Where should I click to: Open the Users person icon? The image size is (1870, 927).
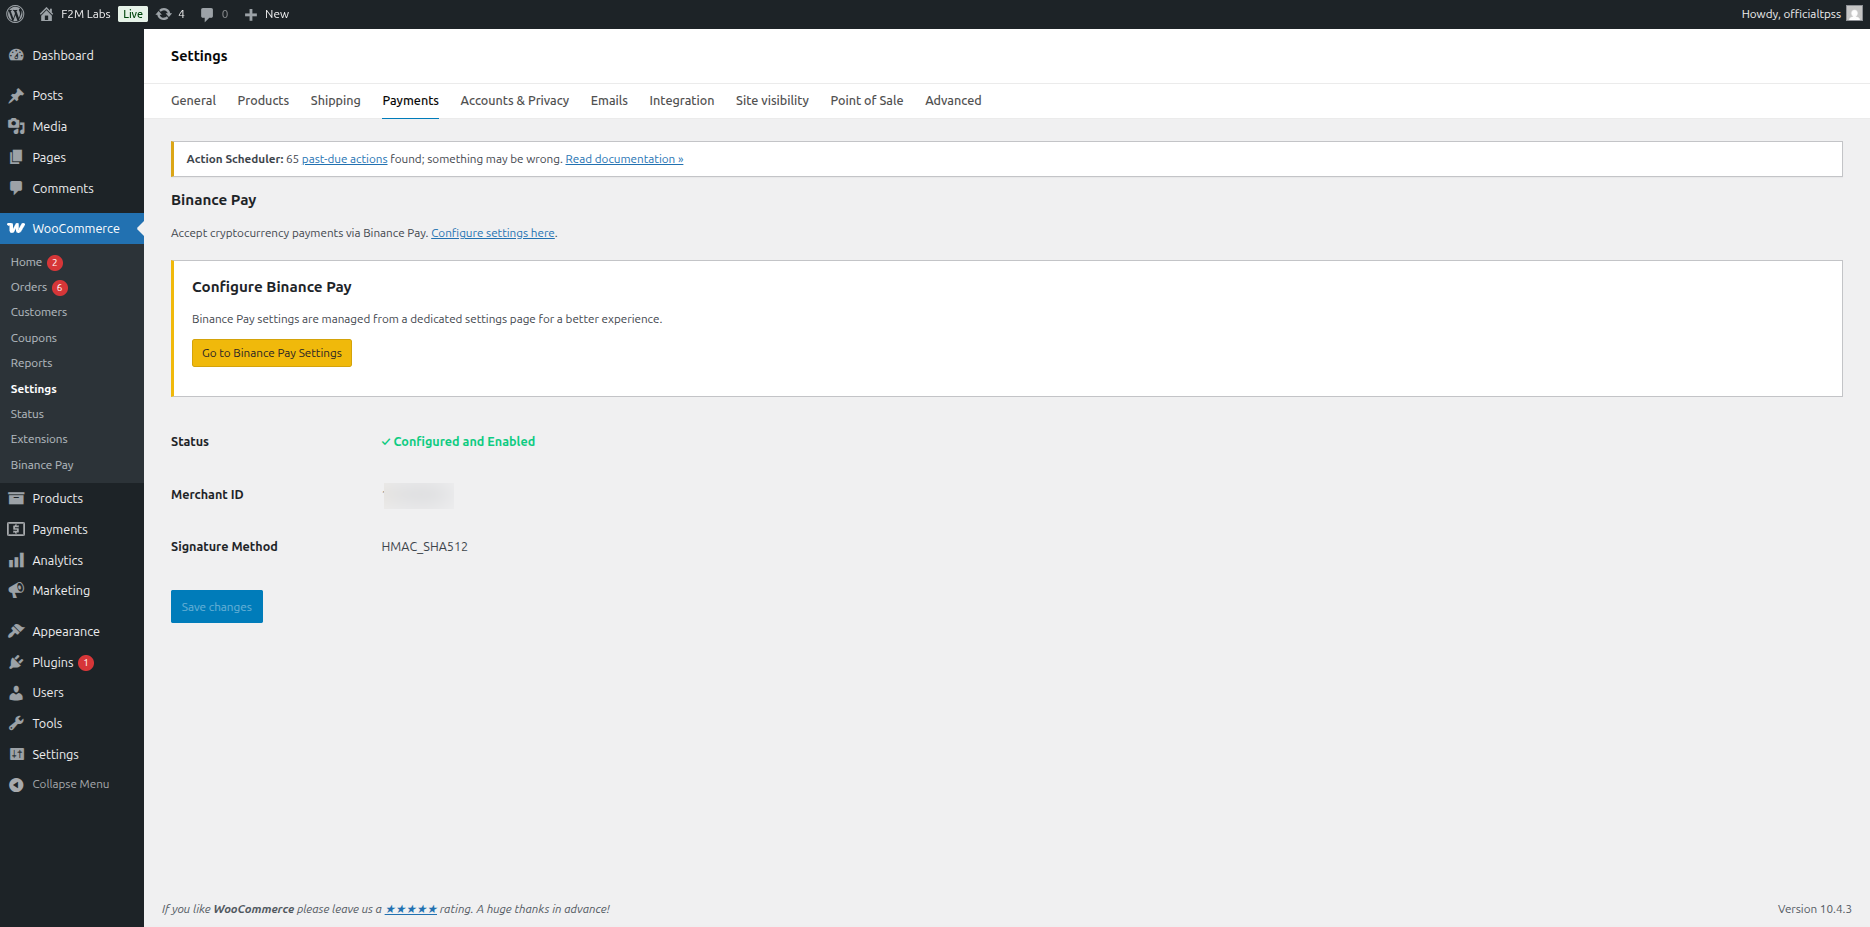click(16, 693)
